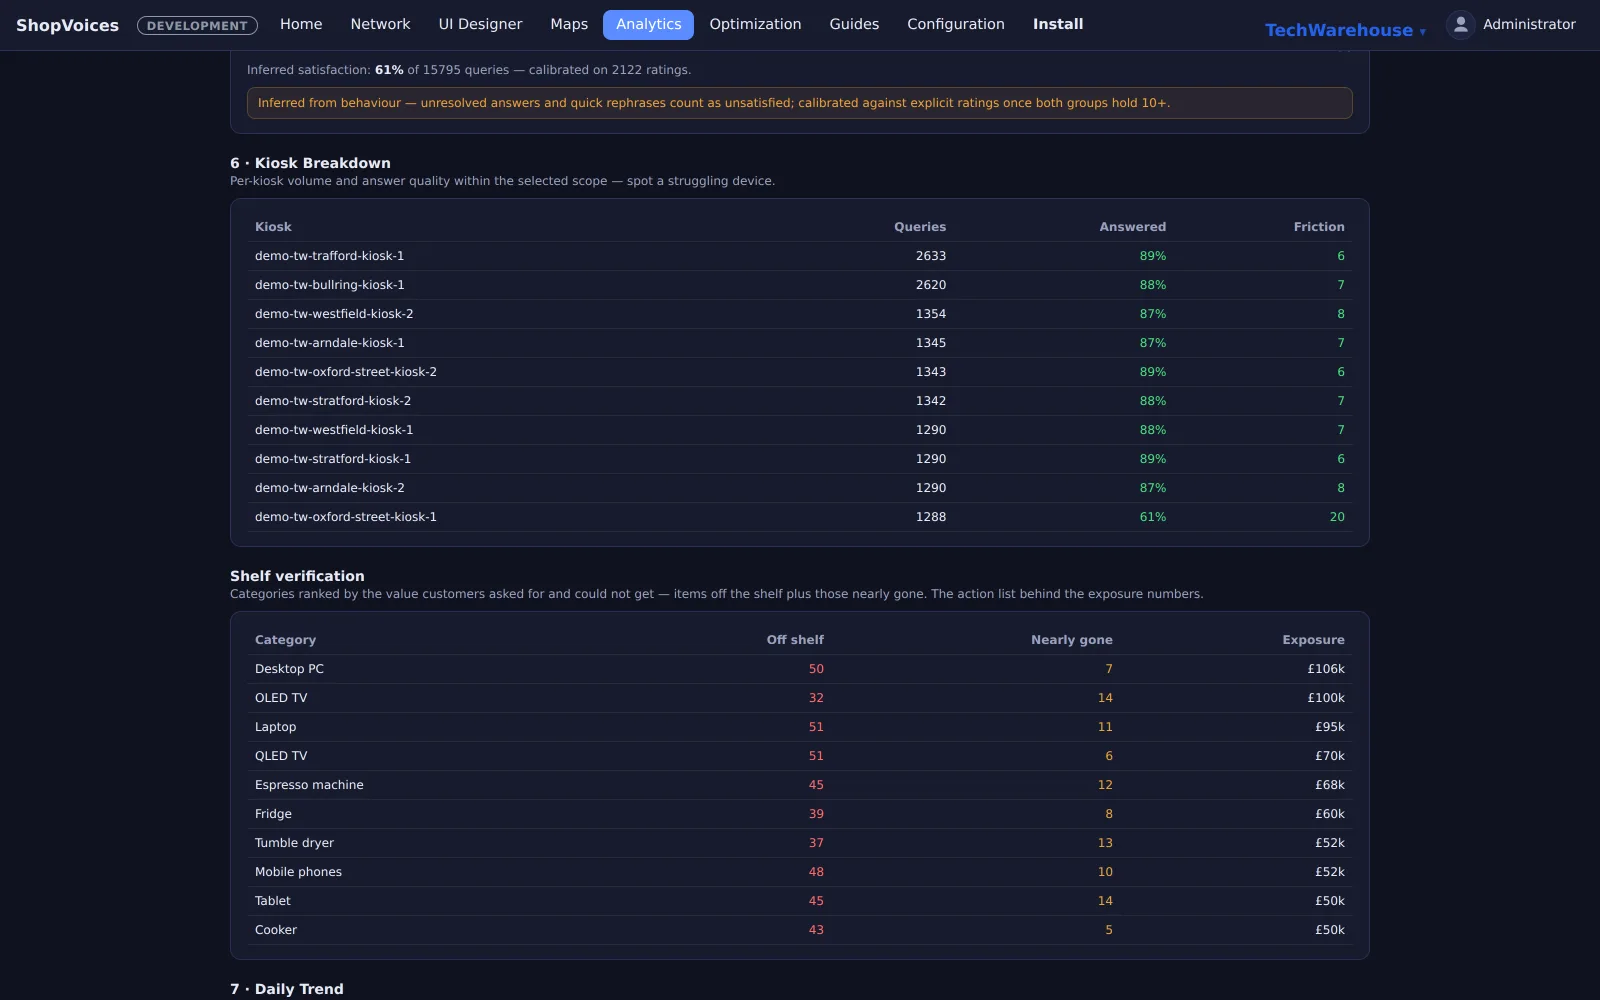The width and height of the screenshot is (1600, 1000).
Task: Select row demo-tw-arndale-kiosk-1
Action: click(x=800, y=343)
